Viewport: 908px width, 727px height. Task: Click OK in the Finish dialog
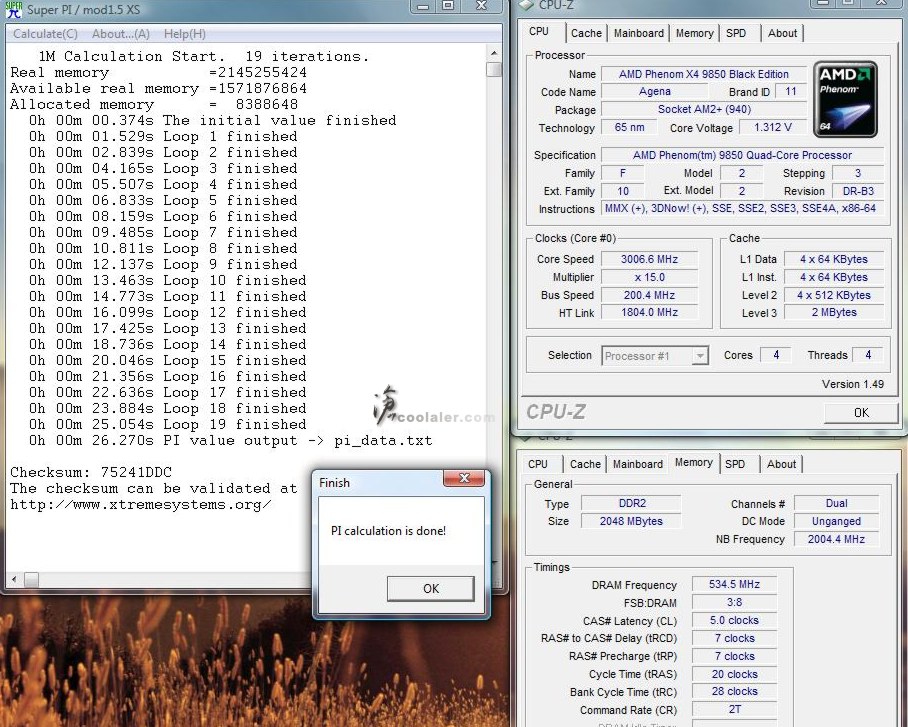[431, 589]
